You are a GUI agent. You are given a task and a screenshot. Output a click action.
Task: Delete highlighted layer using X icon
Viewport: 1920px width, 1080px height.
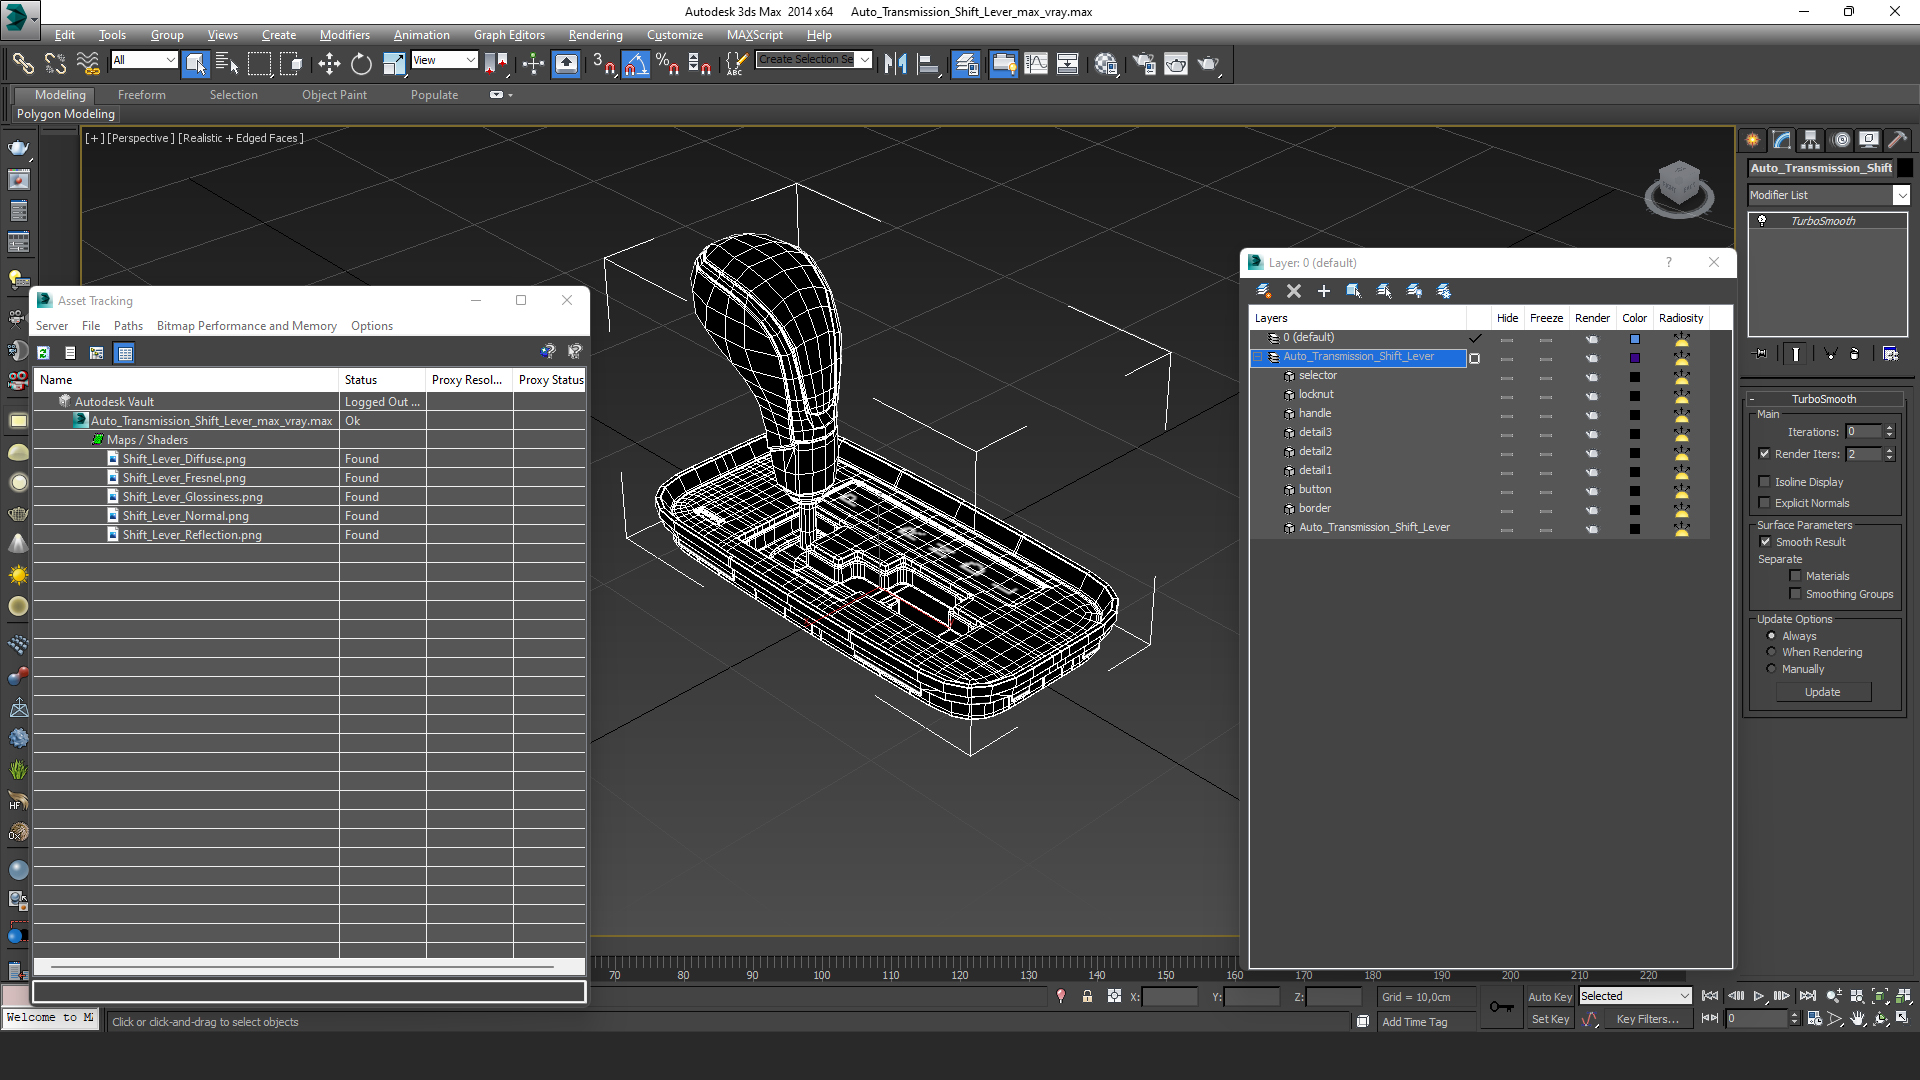[1294, 291]
